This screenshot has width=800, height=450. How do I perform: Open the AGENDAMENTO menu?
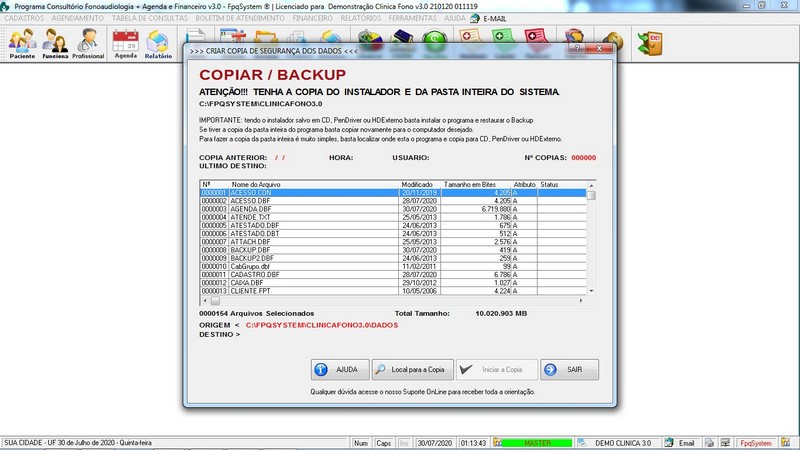78,18
